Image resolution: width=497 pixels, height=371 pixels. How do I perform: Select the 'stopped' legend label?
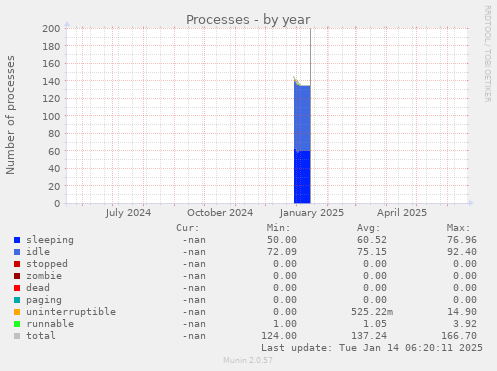point(47,264)
